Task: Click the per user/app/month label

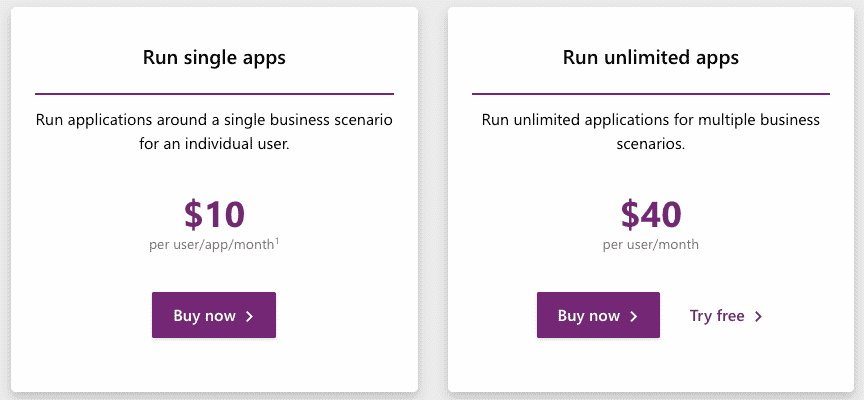Action: [x=212, y=245]
